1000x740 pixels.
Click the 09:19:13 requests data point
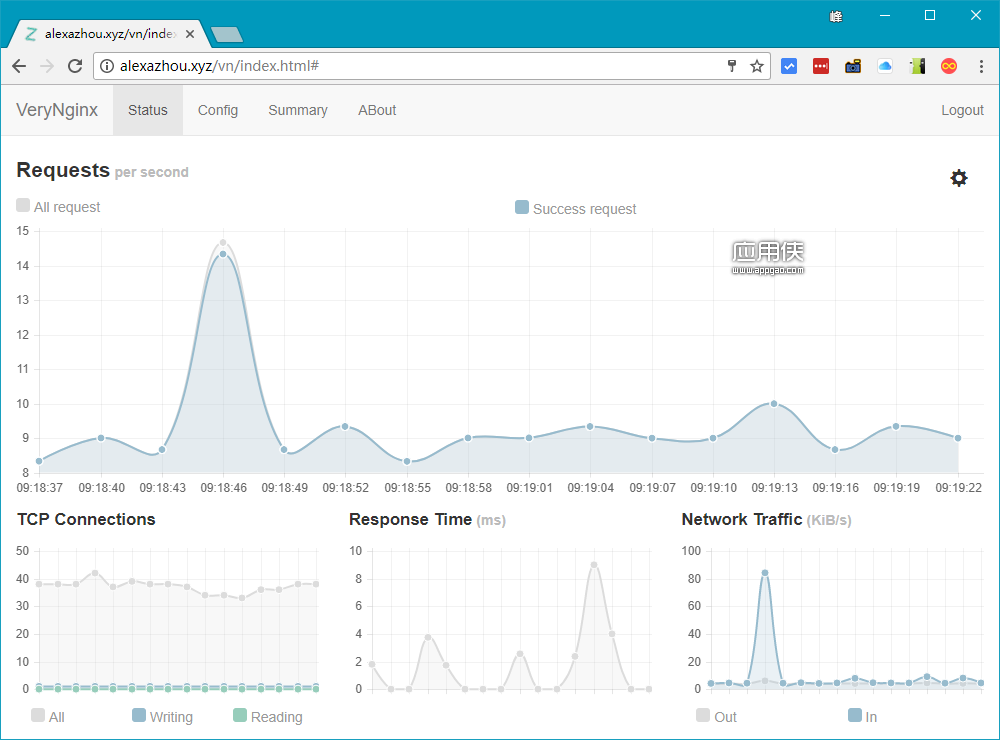tap(774, 403)
